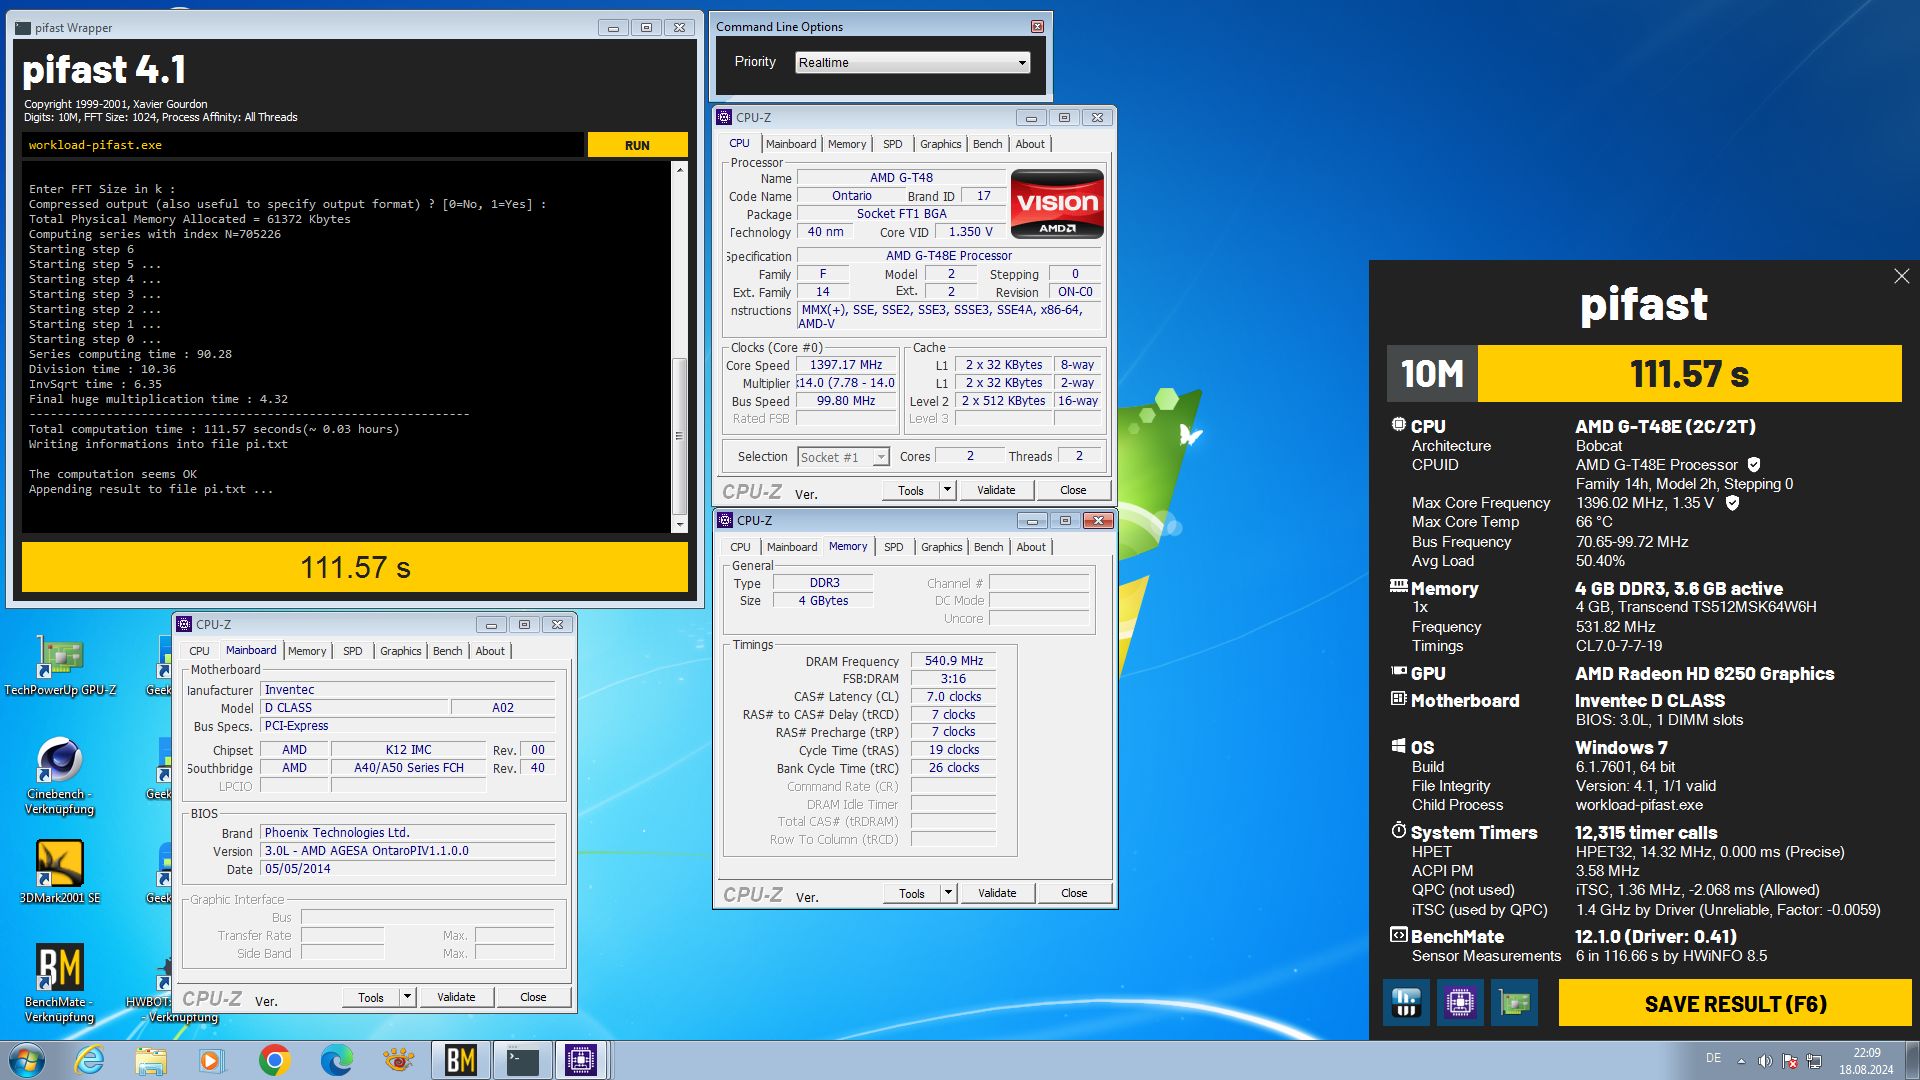This screenshot has width=1920, height=1080.
Task: Click Tools in the Mainboard CPU-Z window
Action: (x=371, y=997)
